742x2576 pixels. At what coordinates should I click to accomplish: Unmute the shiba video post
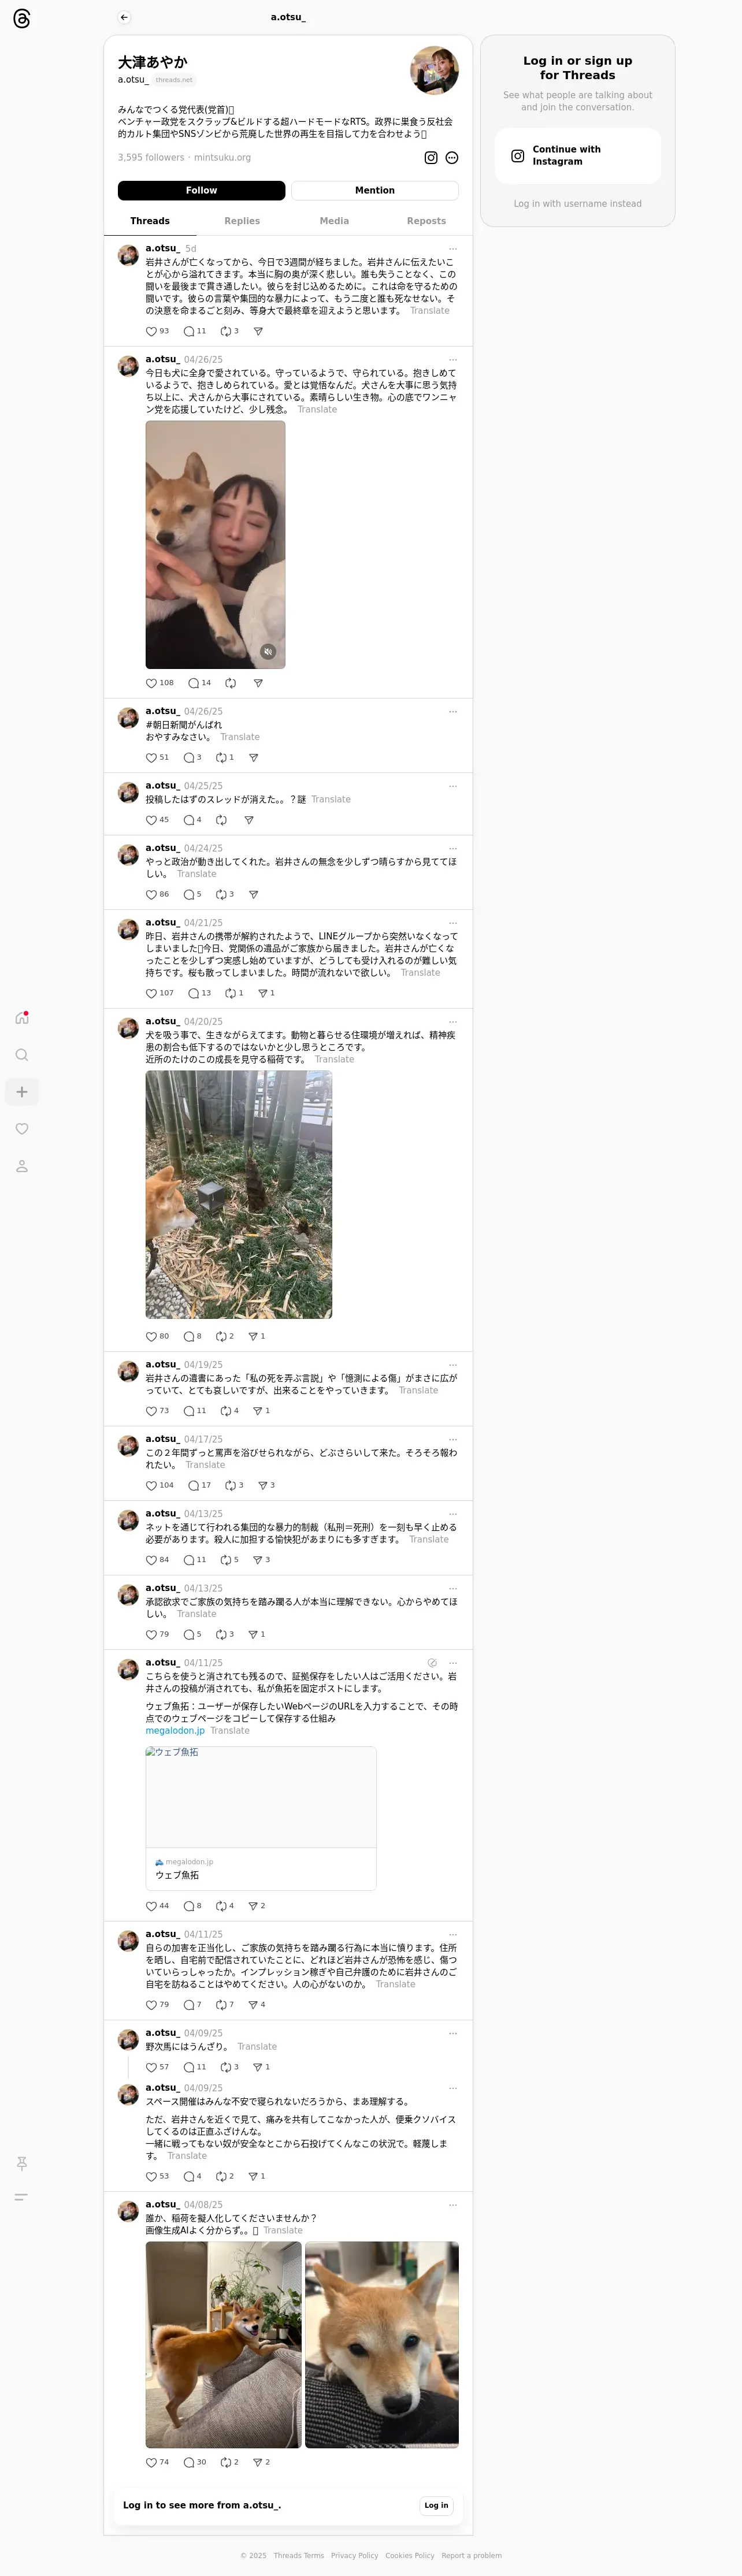pos(268,652)
